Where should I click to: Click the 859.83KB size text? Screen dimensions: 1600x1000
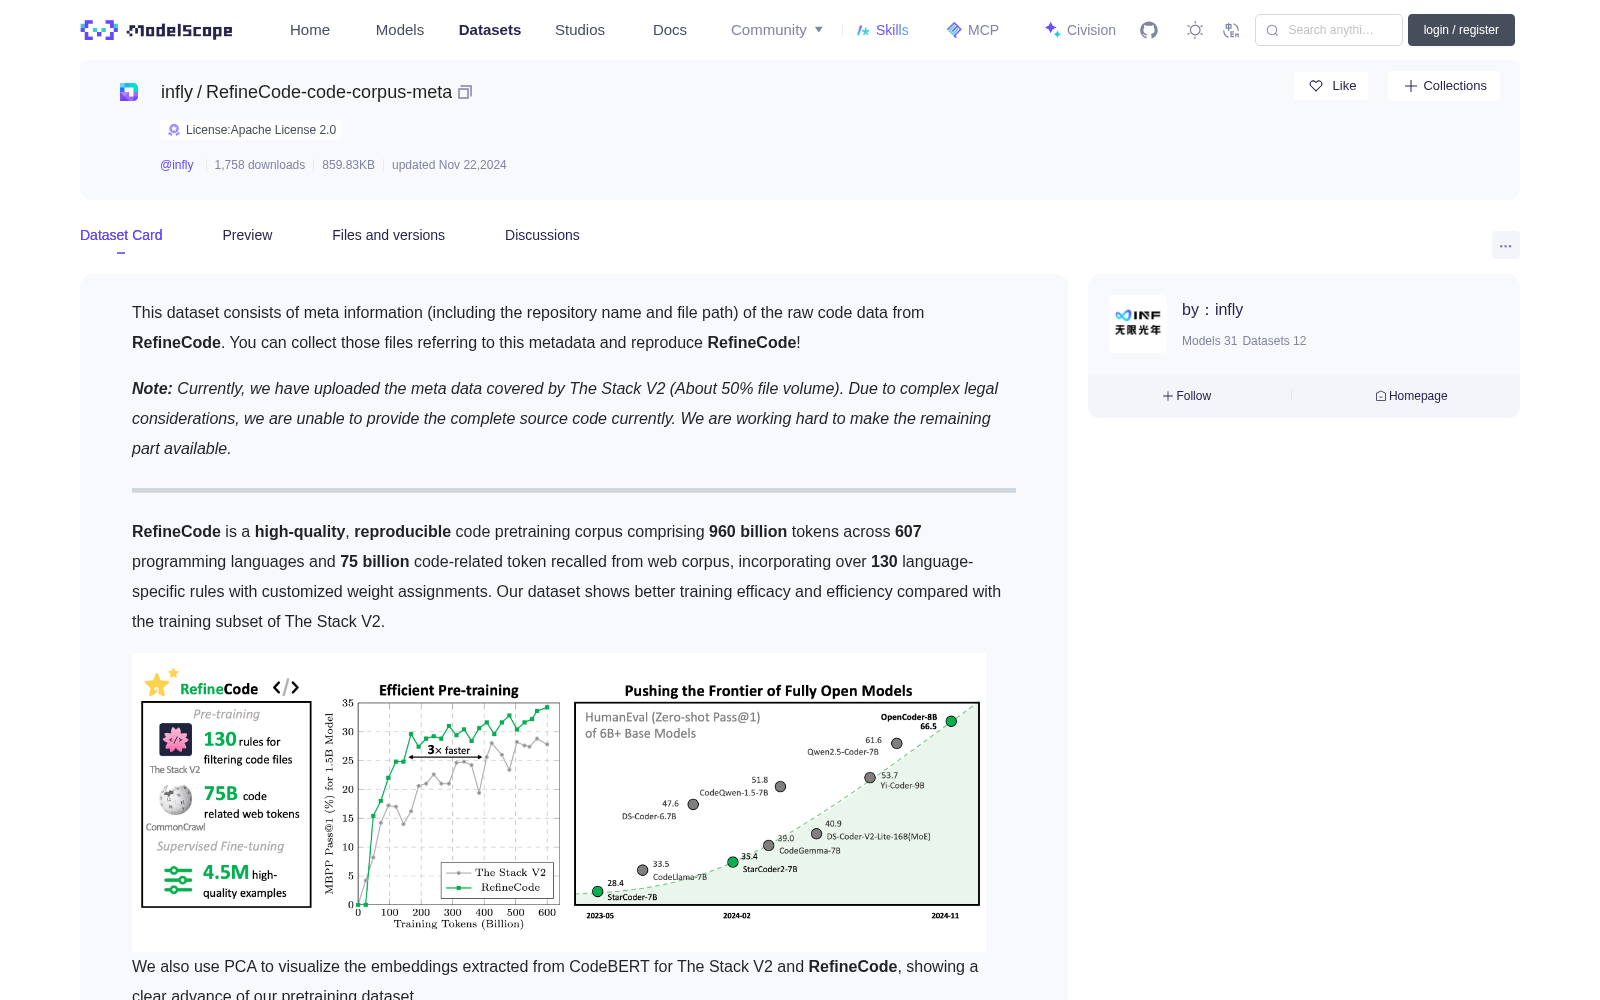(x=348, y=165)
